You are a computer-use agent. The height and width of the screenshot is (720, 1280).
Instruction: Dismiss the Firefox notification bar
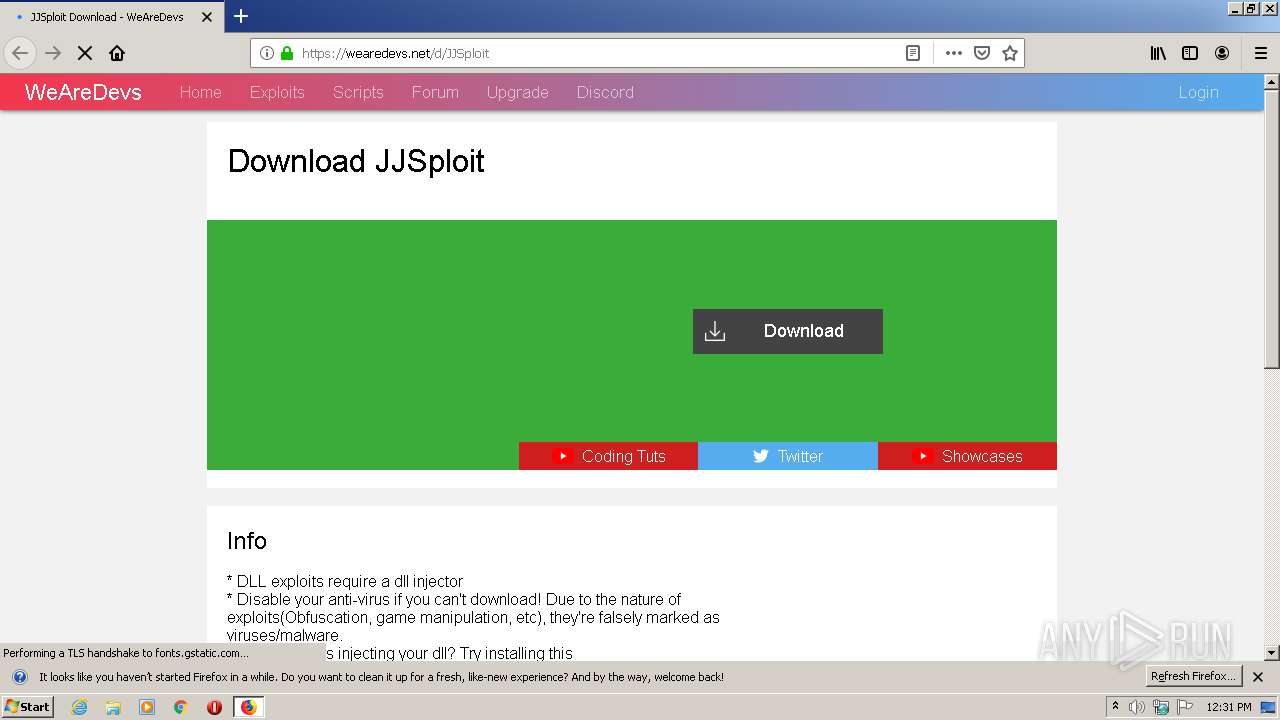[1258, 677]
